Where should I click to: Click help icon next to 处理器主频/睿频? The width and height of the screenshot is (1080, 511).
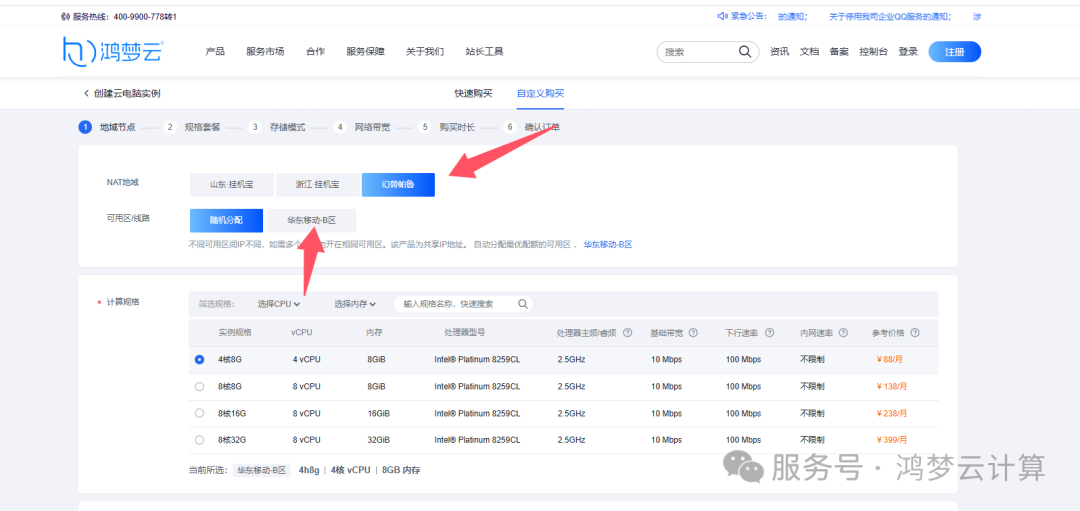click(627, 333)
